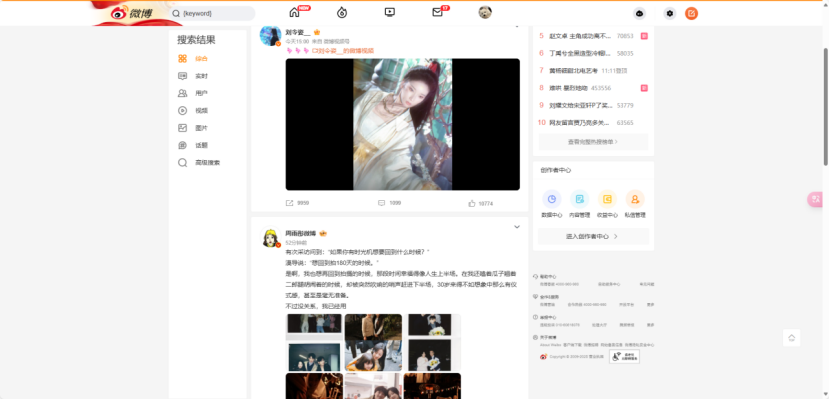Click the page vertical scrollbar
The height and width of the screenshot is (399, 829).
tap(826, 106)
